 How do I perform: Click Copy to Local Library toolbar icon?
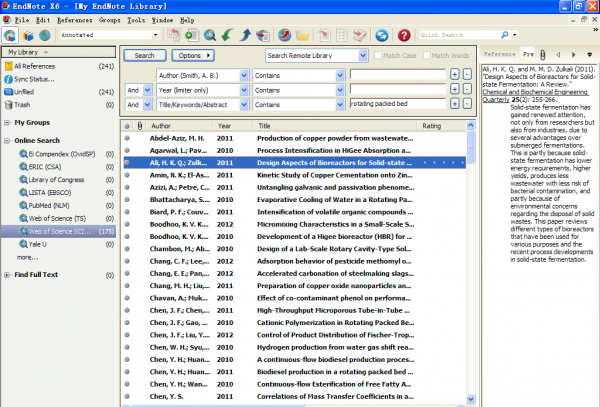click(174, 35)
